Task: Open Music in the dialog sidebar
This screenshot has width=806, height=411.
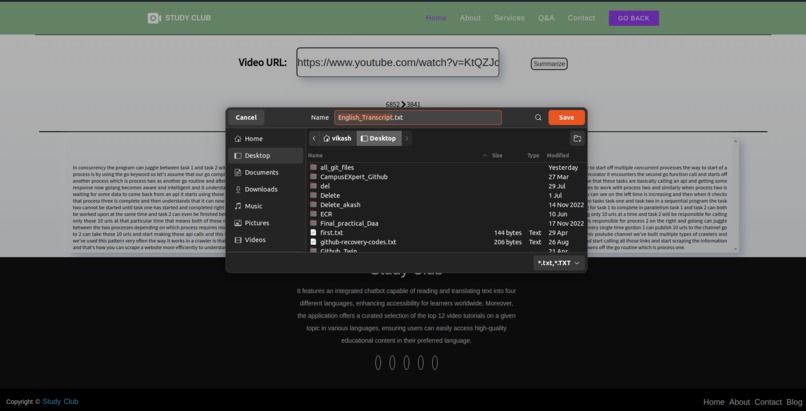Action: click(x=265, y=206)
